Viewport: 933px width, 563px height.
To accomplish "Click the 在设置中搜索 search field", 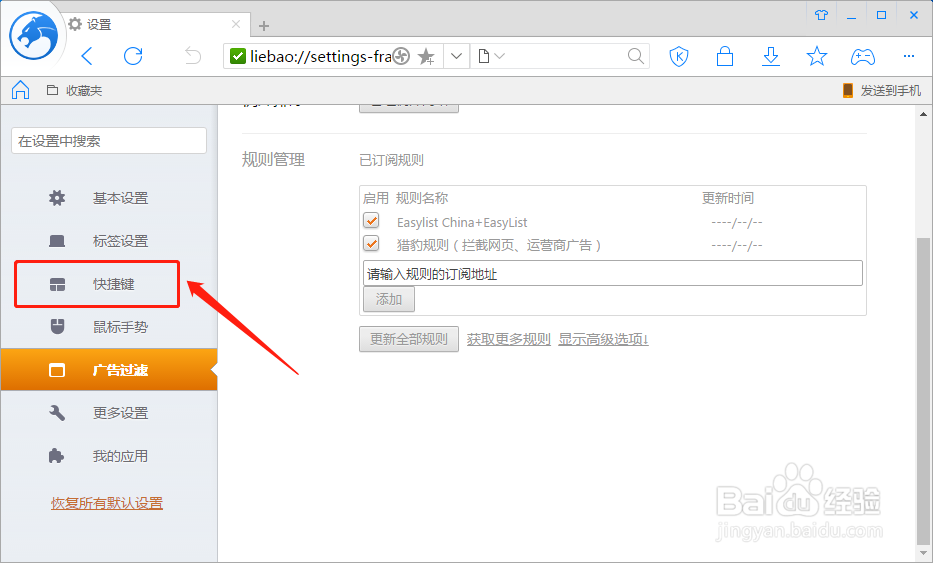I will pos(109,141).
